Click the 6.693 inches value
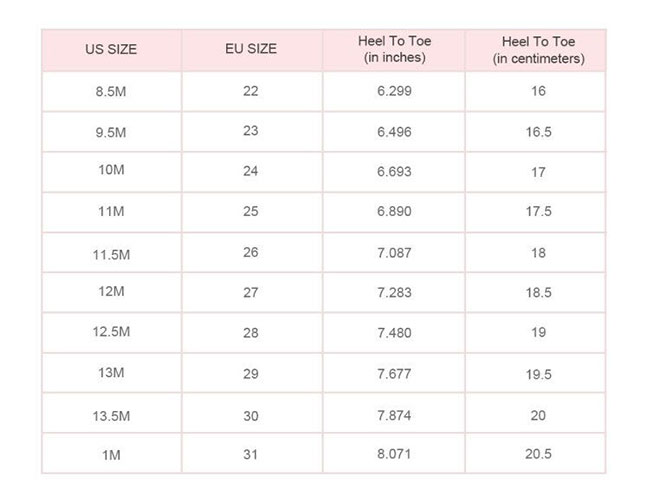This screenshot has width=650, height=503. 394,172
